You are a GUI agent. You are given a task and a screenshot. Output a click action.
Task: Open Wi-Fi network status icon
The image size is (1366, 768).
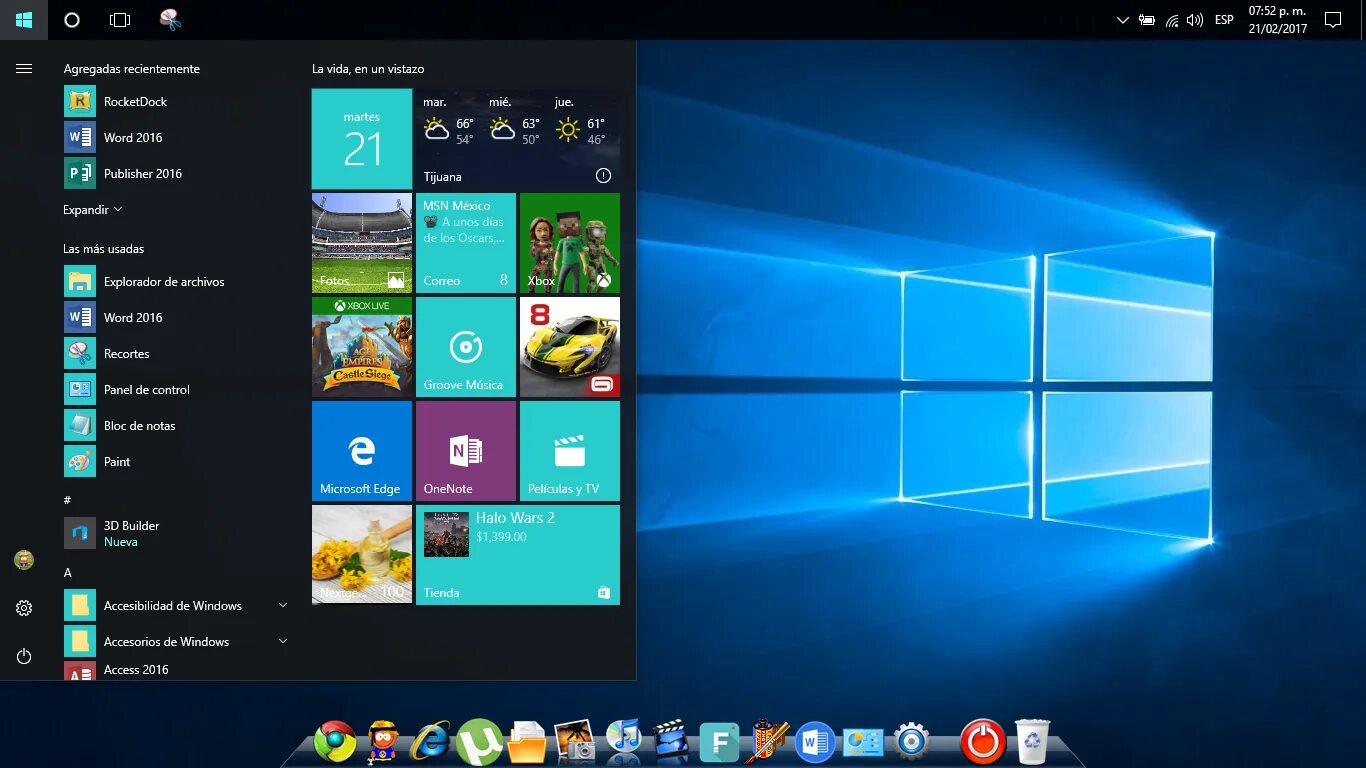[x=1172, y=20]
